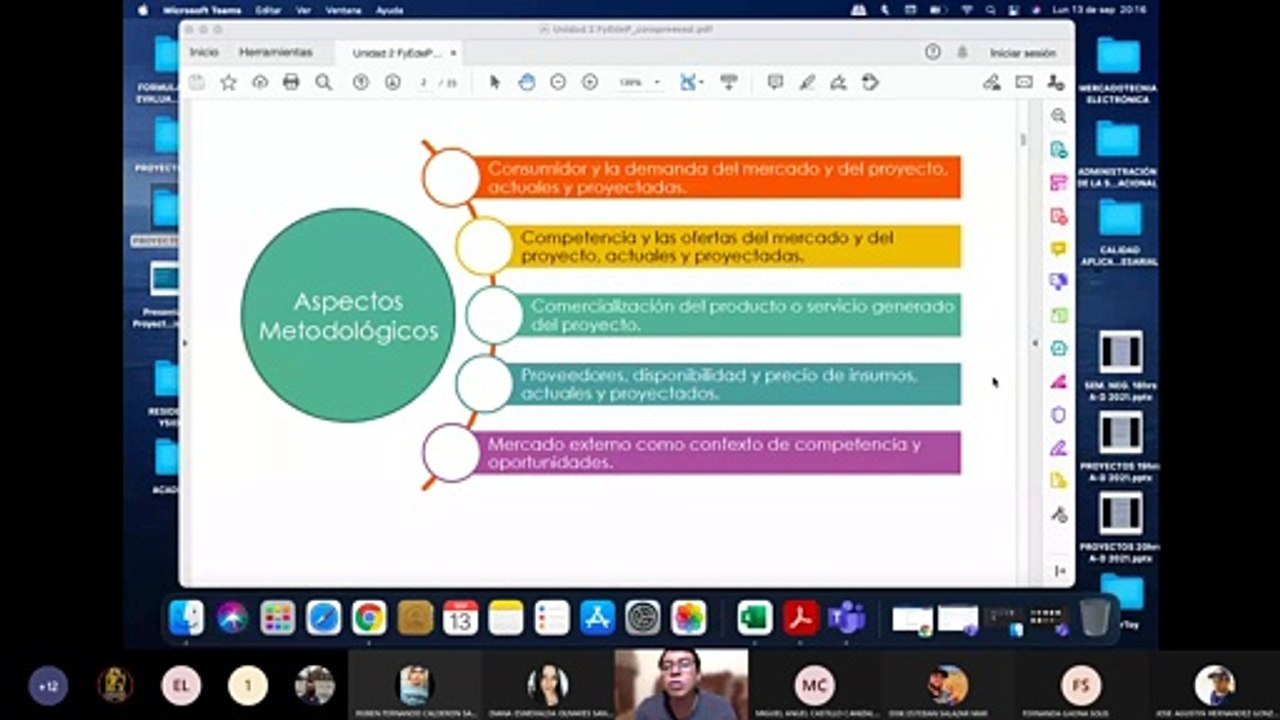Open Editar menu in the menu bar

268,10
